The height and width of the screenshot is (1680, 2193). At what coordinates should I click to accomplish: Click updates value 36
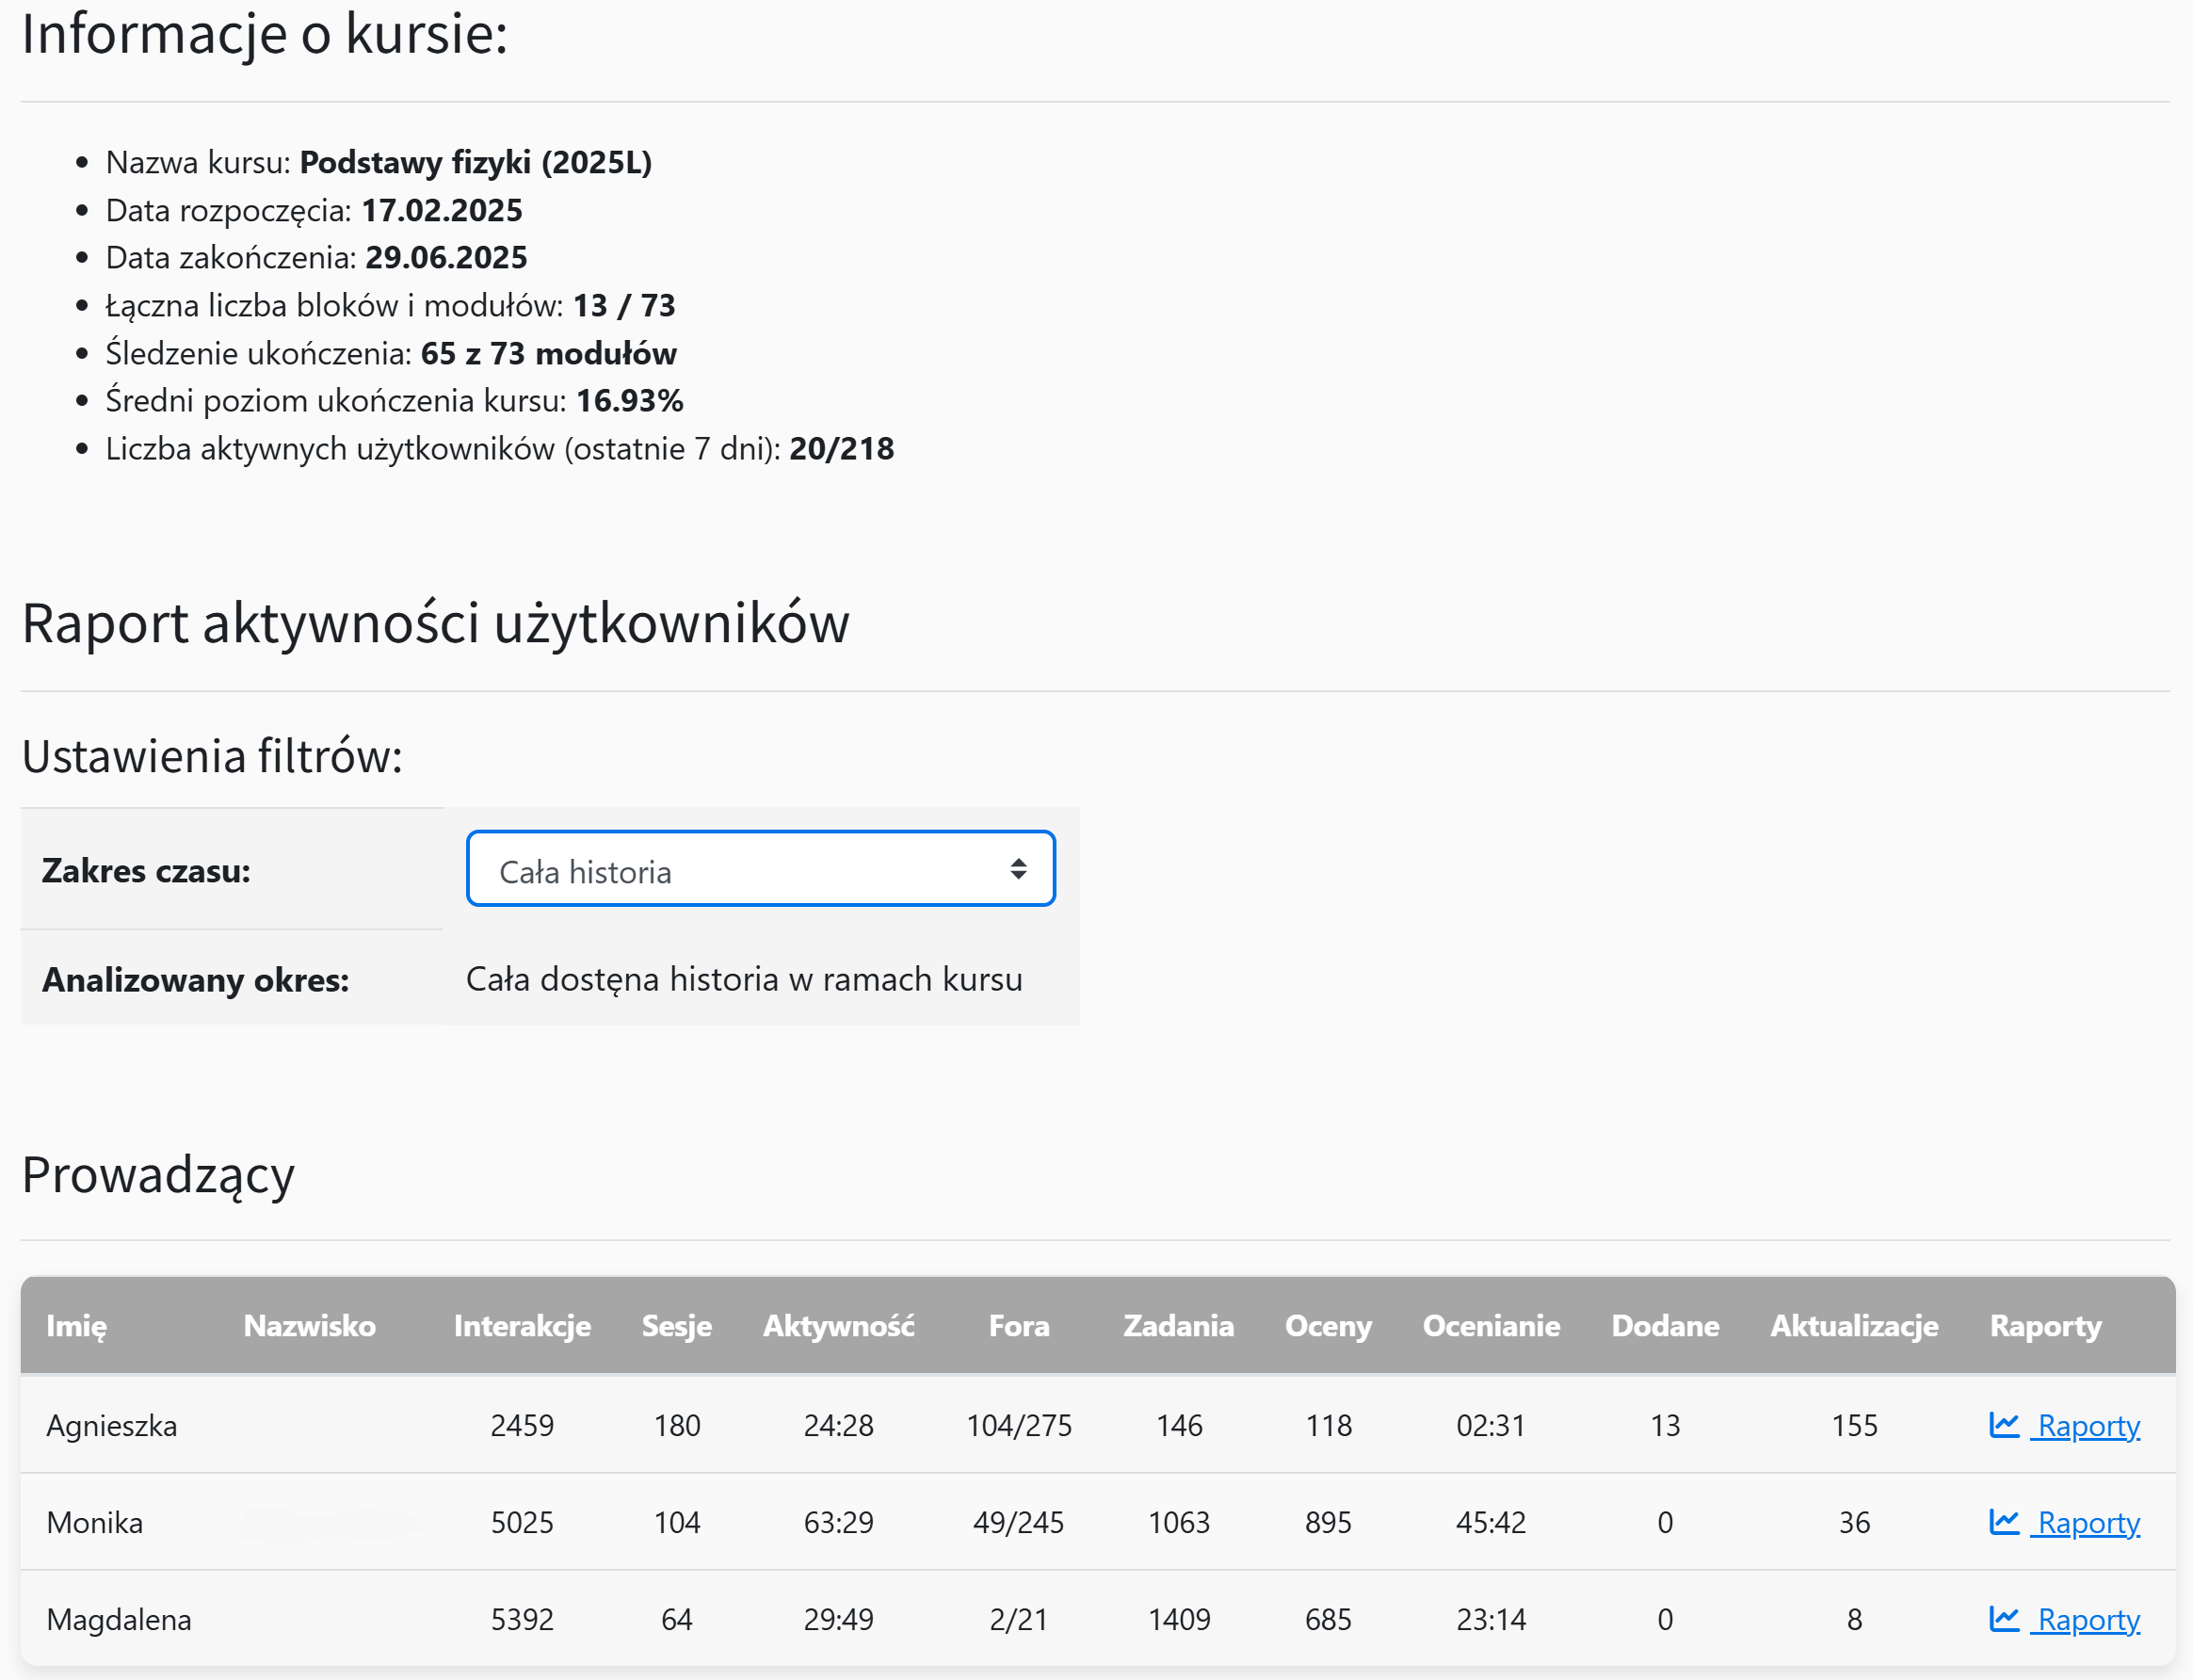(x=1854, y=1523)
